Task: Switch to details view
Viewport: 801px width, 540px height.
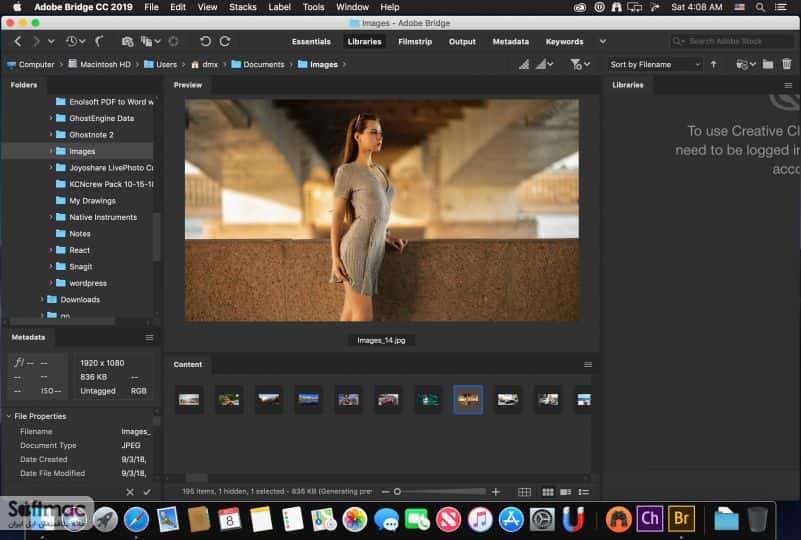Action: coord(566,492)
